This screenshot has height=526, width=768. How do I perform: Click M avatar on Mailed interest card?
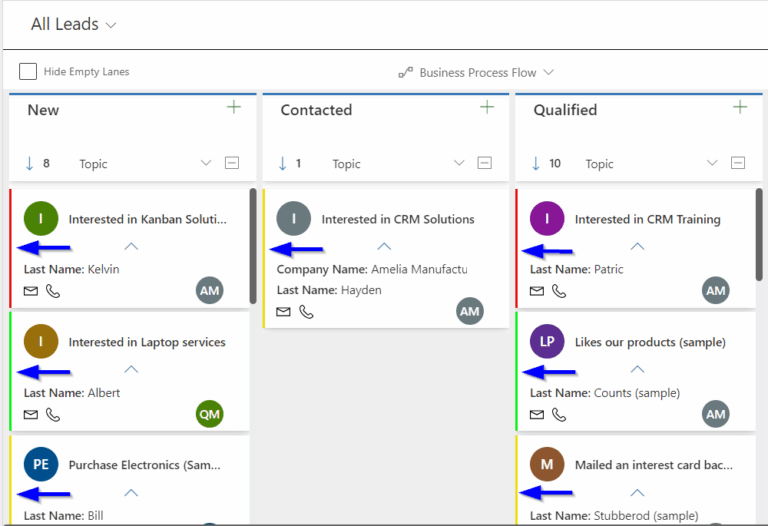547,464
